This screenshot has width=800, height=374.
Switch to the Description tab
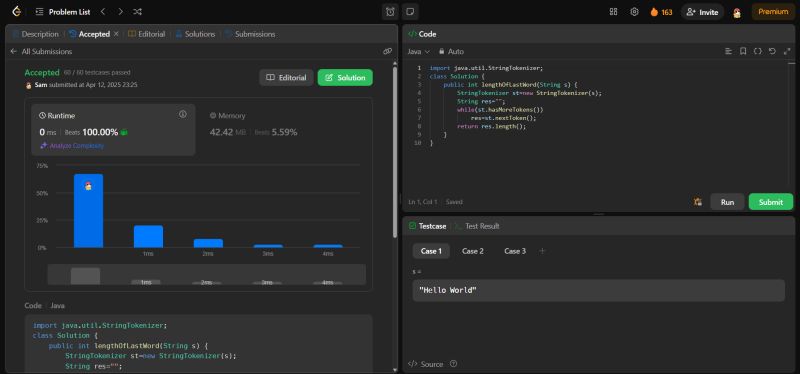coord(35,34)
